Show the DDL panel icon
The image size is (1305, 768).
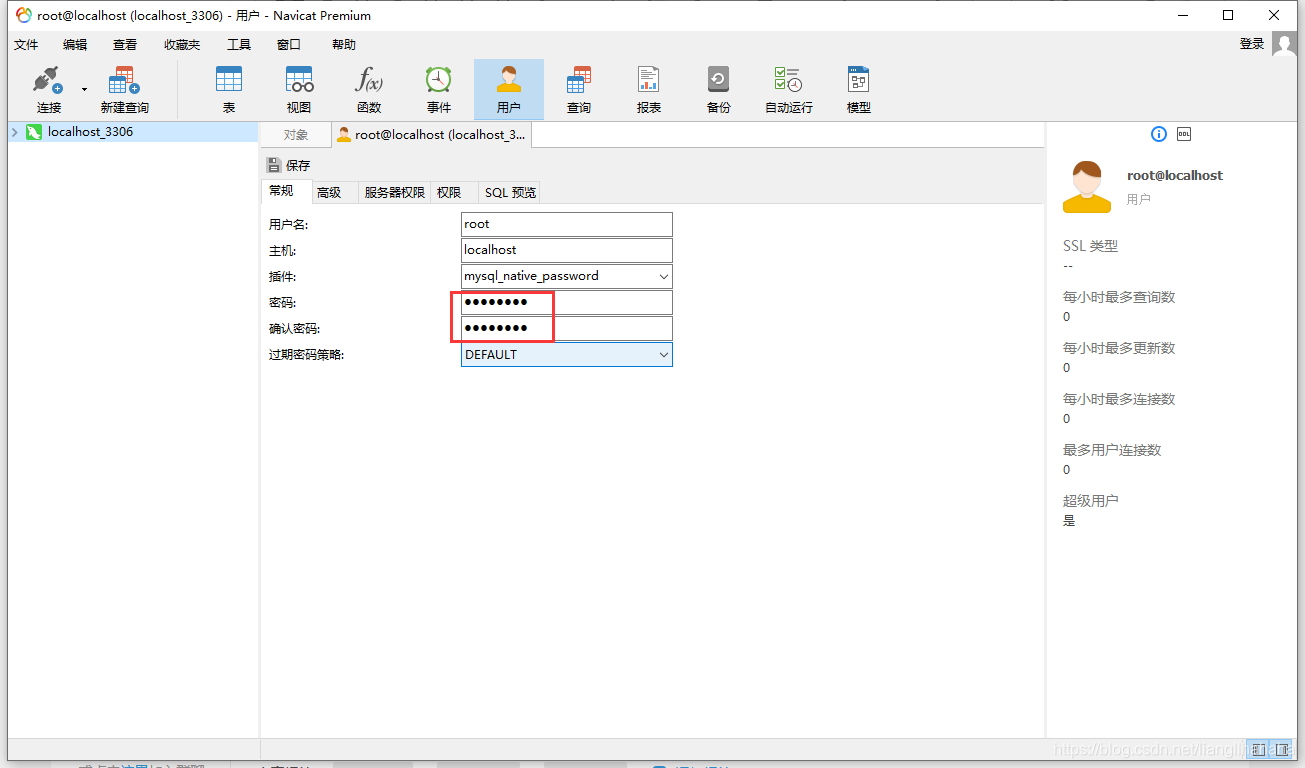click(x=1184, y=134)
